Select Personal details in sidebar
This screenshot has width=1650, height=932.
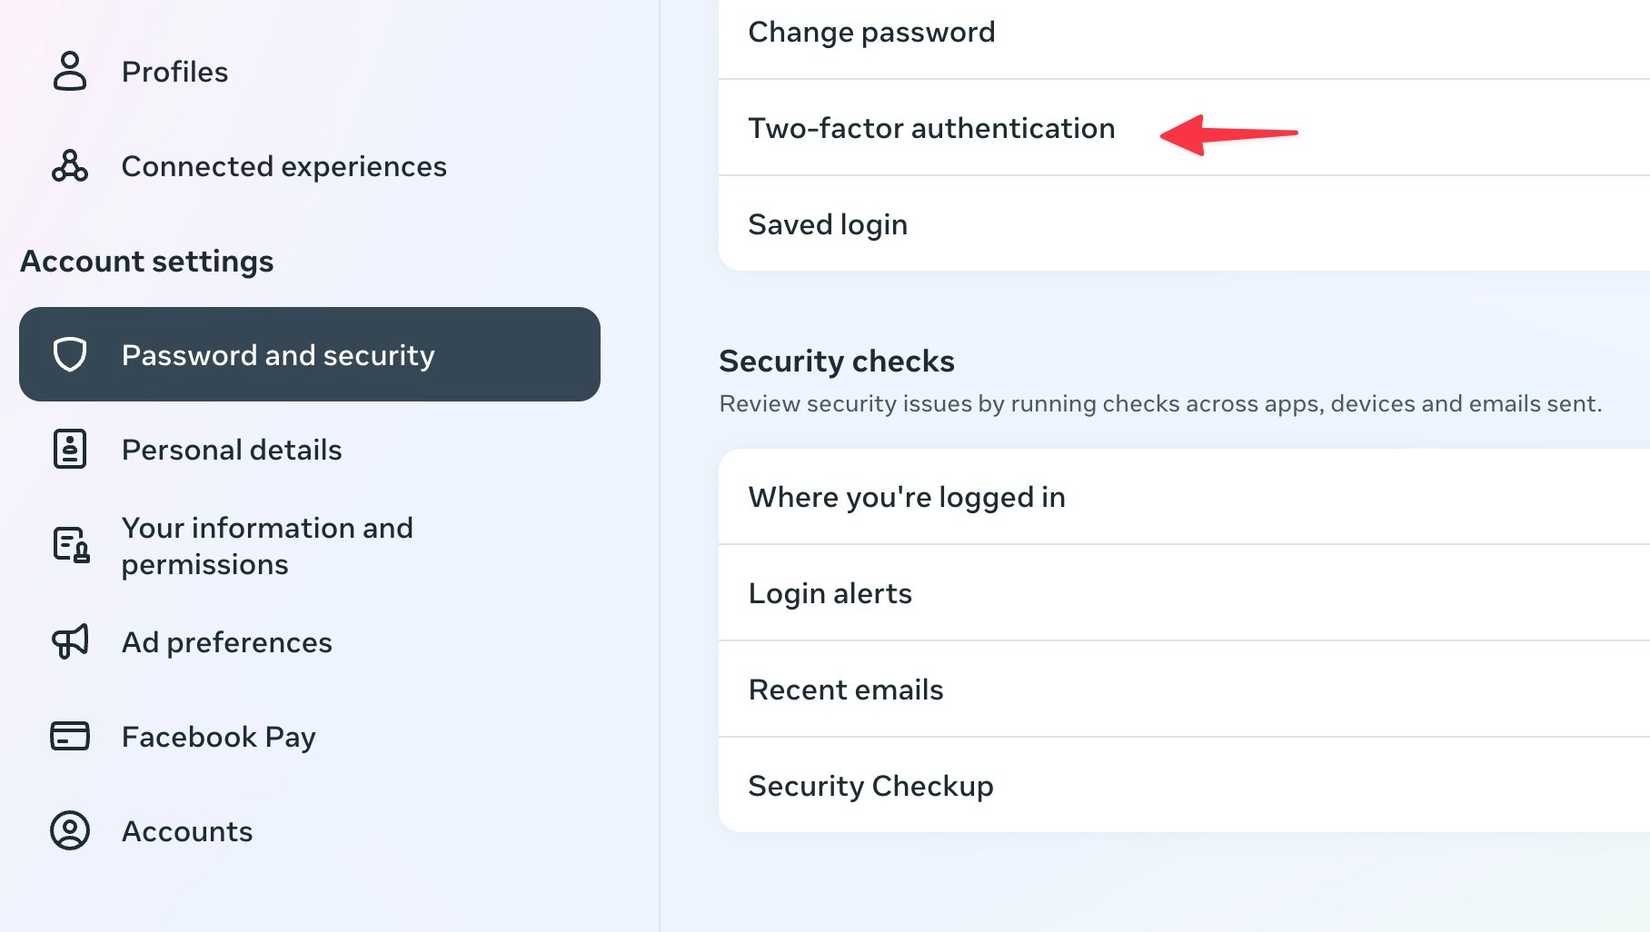(x=232, y=449)
